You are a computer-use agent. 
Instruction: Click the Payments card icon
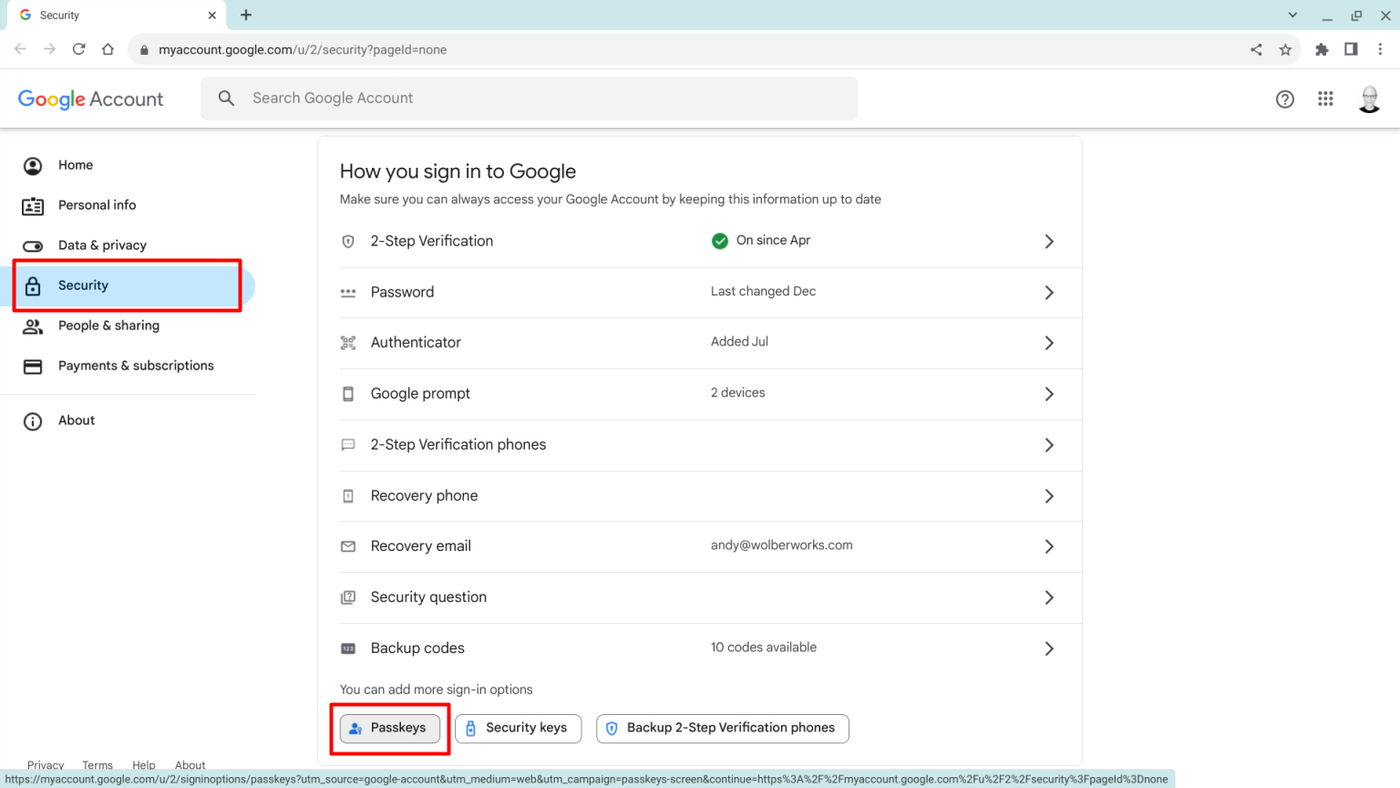click(x=33, y=366)
